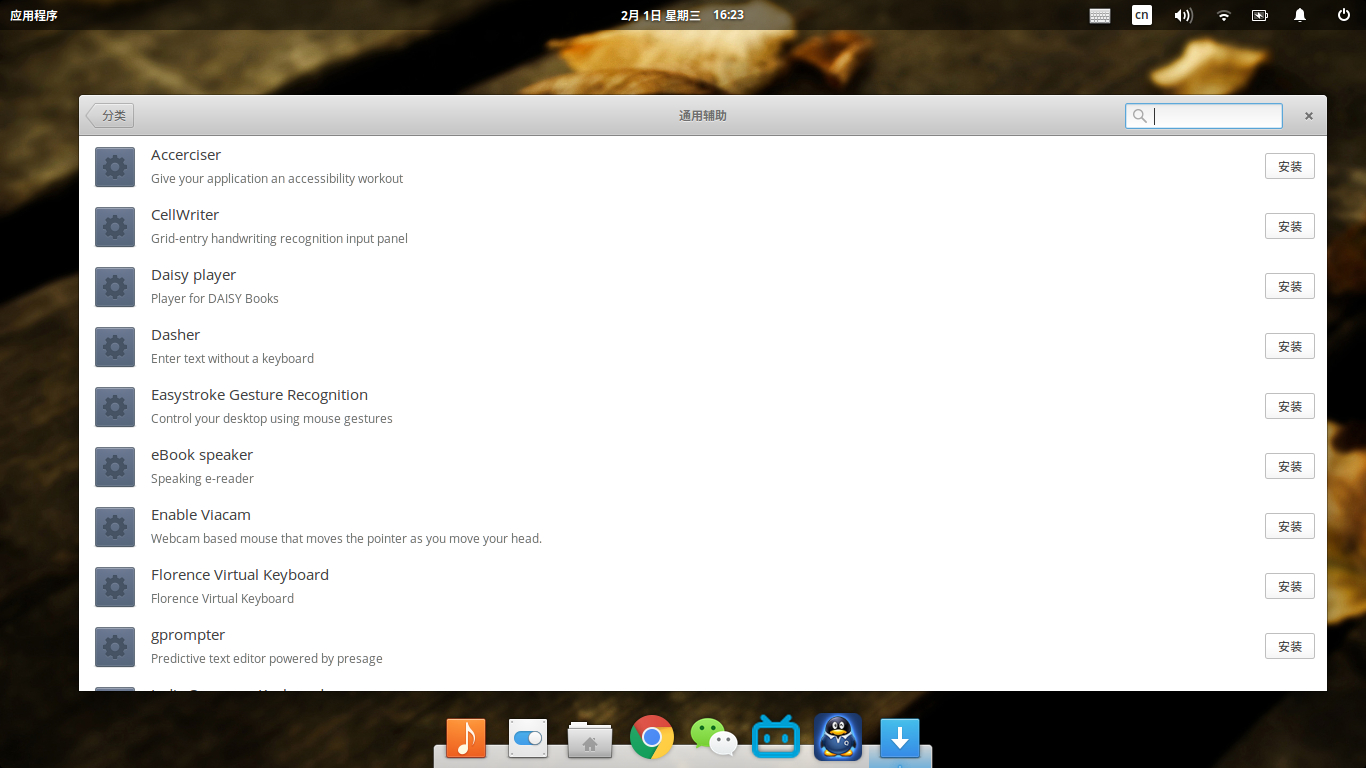1366x768 pixels.
Task: Open the sound volume indicator
Action: click(1183, 15)
